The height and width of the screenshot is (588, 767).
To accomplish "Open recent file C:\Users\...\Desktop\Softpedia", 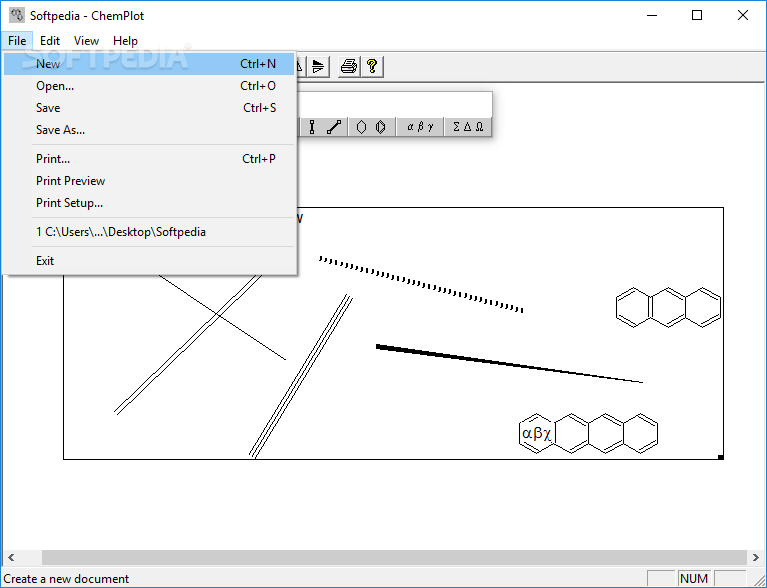I will point(149,232).
